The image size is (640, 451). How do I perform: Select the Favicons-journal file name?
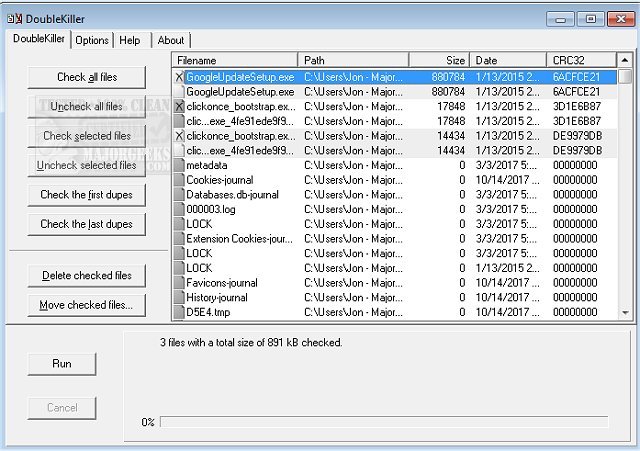222,283
